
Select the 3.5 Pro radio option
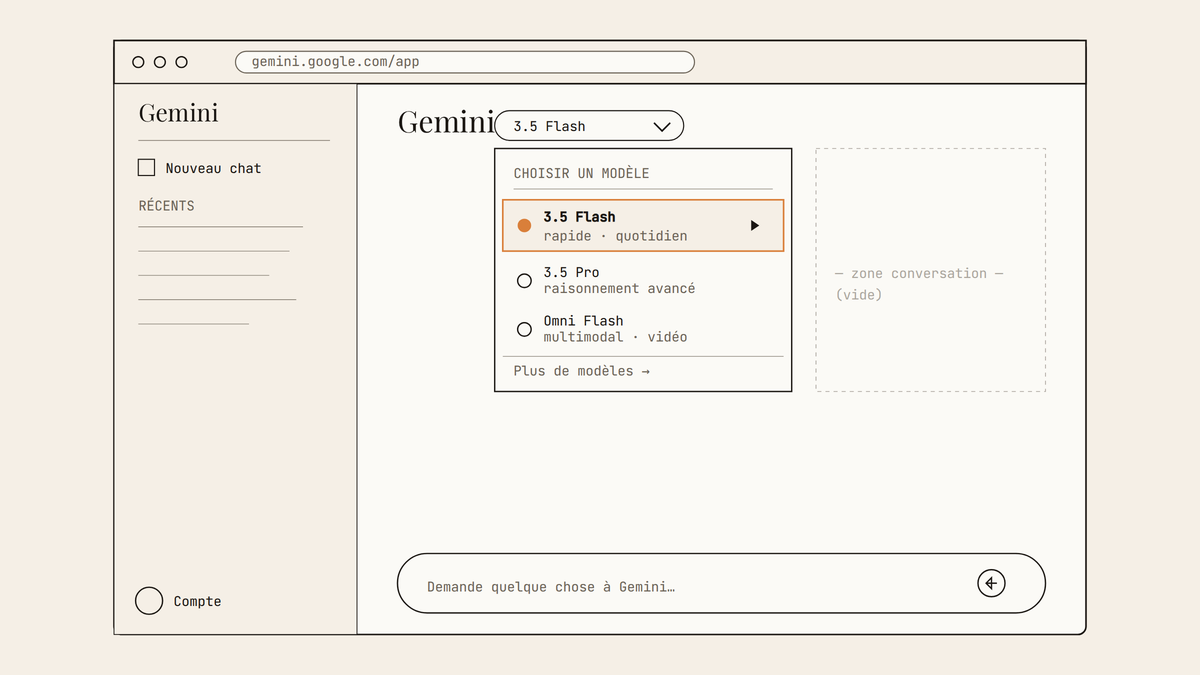(x=524, y=280)
